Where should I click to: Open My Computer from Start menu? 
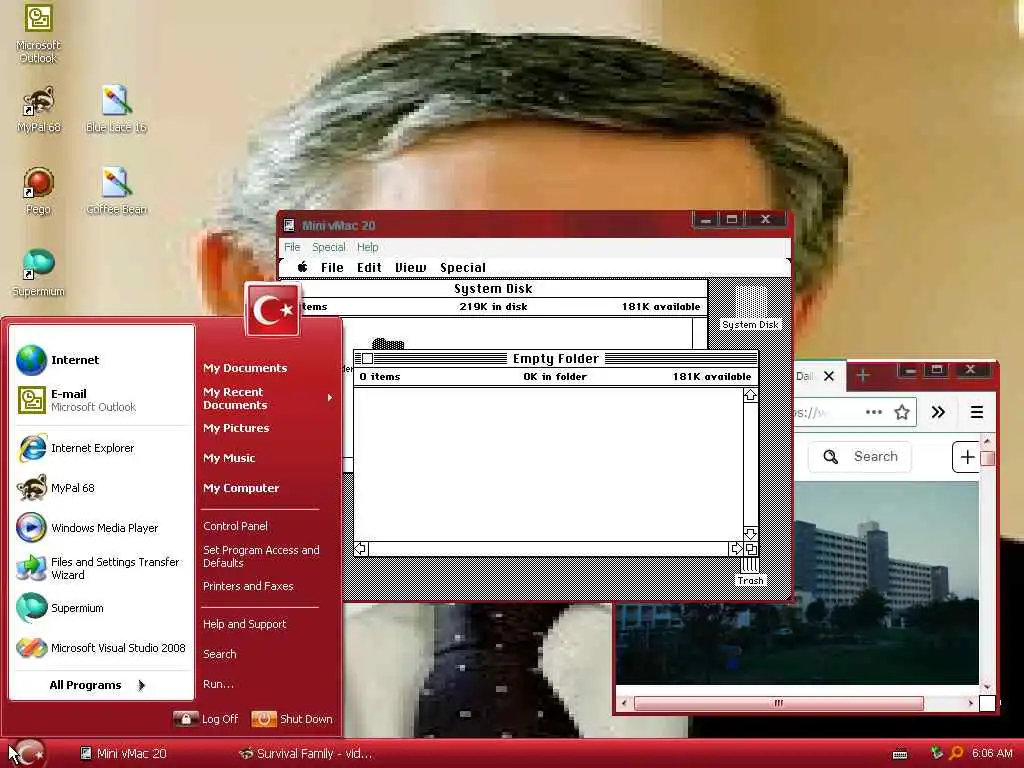coord(241,488)
